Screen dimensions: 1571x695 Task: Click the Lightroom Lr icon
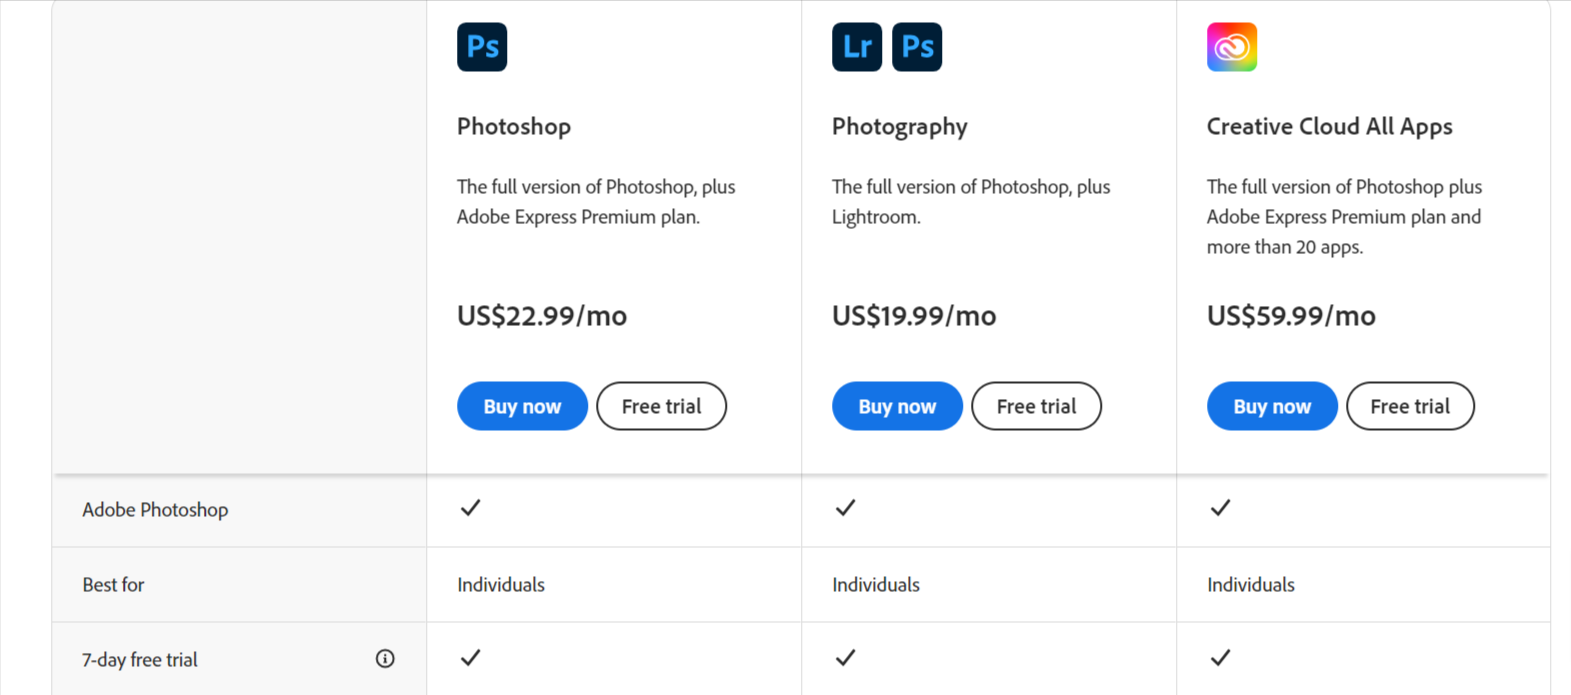click(857, 47)
